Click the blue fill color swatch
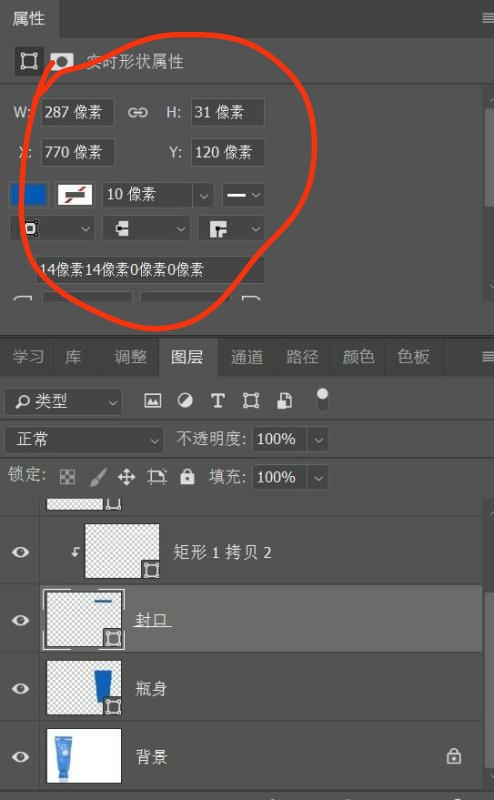Screen dimensions: 494x800 pos(29,195)
